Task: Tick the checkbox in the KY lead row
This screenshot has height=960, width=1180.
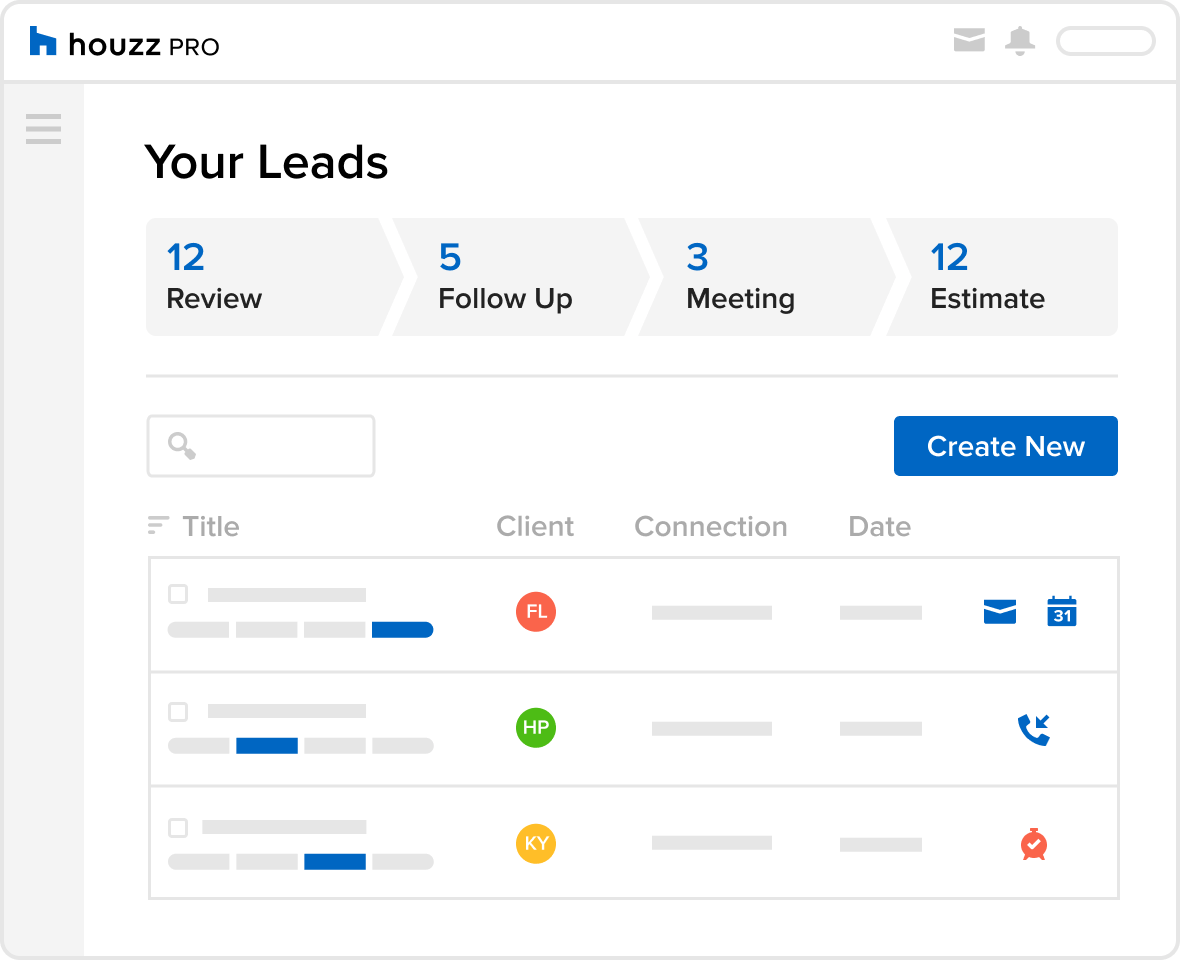Action: click(x=178, y=828)
